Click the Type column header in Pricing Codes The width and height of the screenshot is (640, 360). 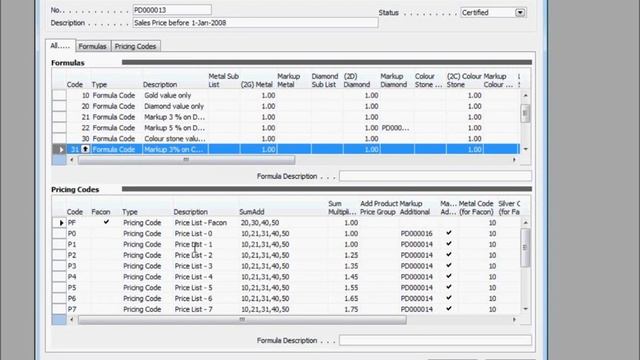(x=130, y=212)
